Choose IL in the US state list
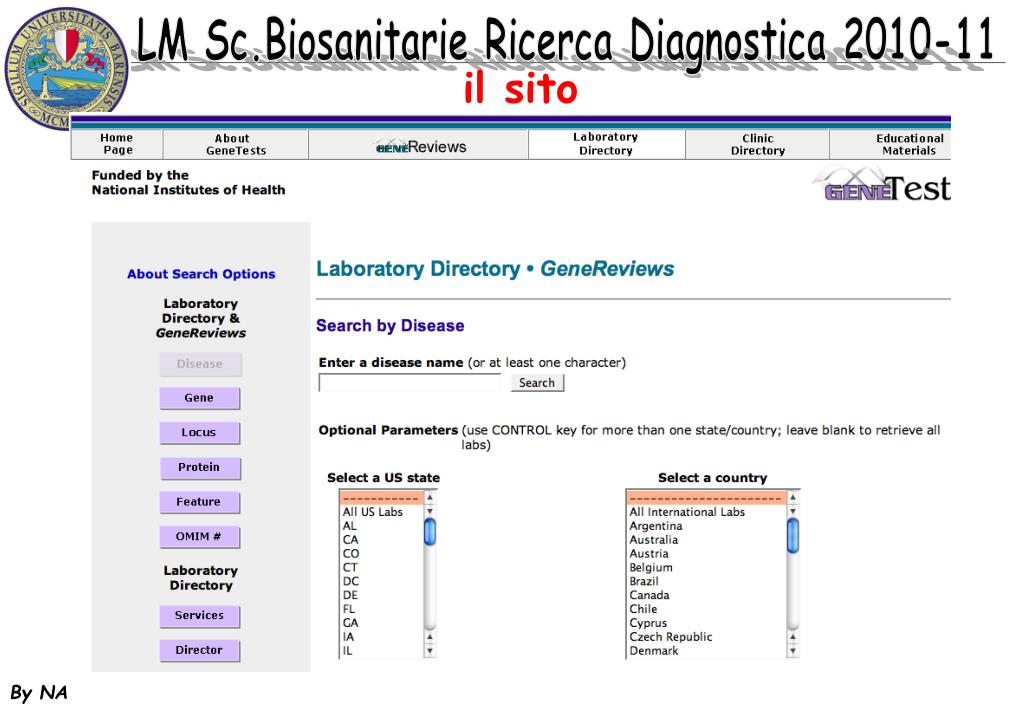The height and width of the screenshot is (708, 1023). [x=382, y=651]
